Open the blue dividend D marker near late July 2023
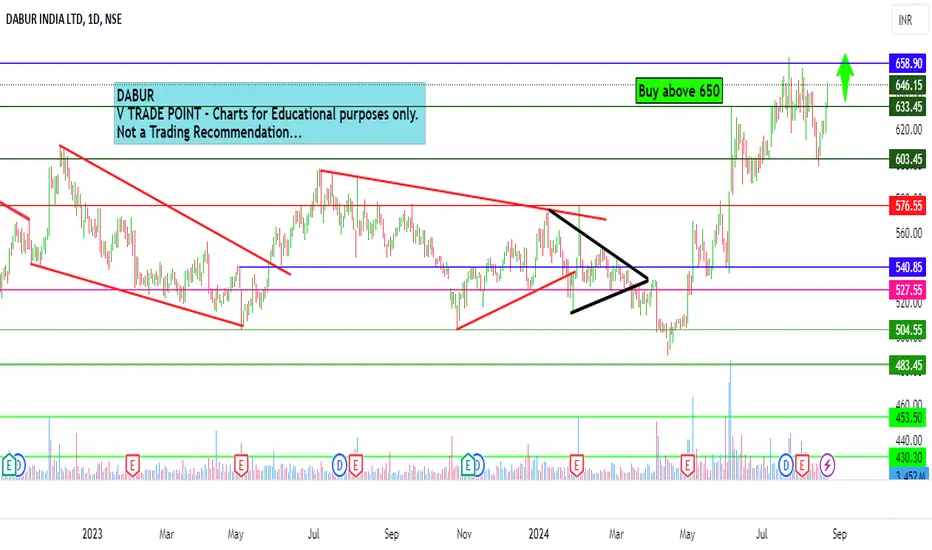This screenshot has width=932, height=550. (x=339, y=465)
